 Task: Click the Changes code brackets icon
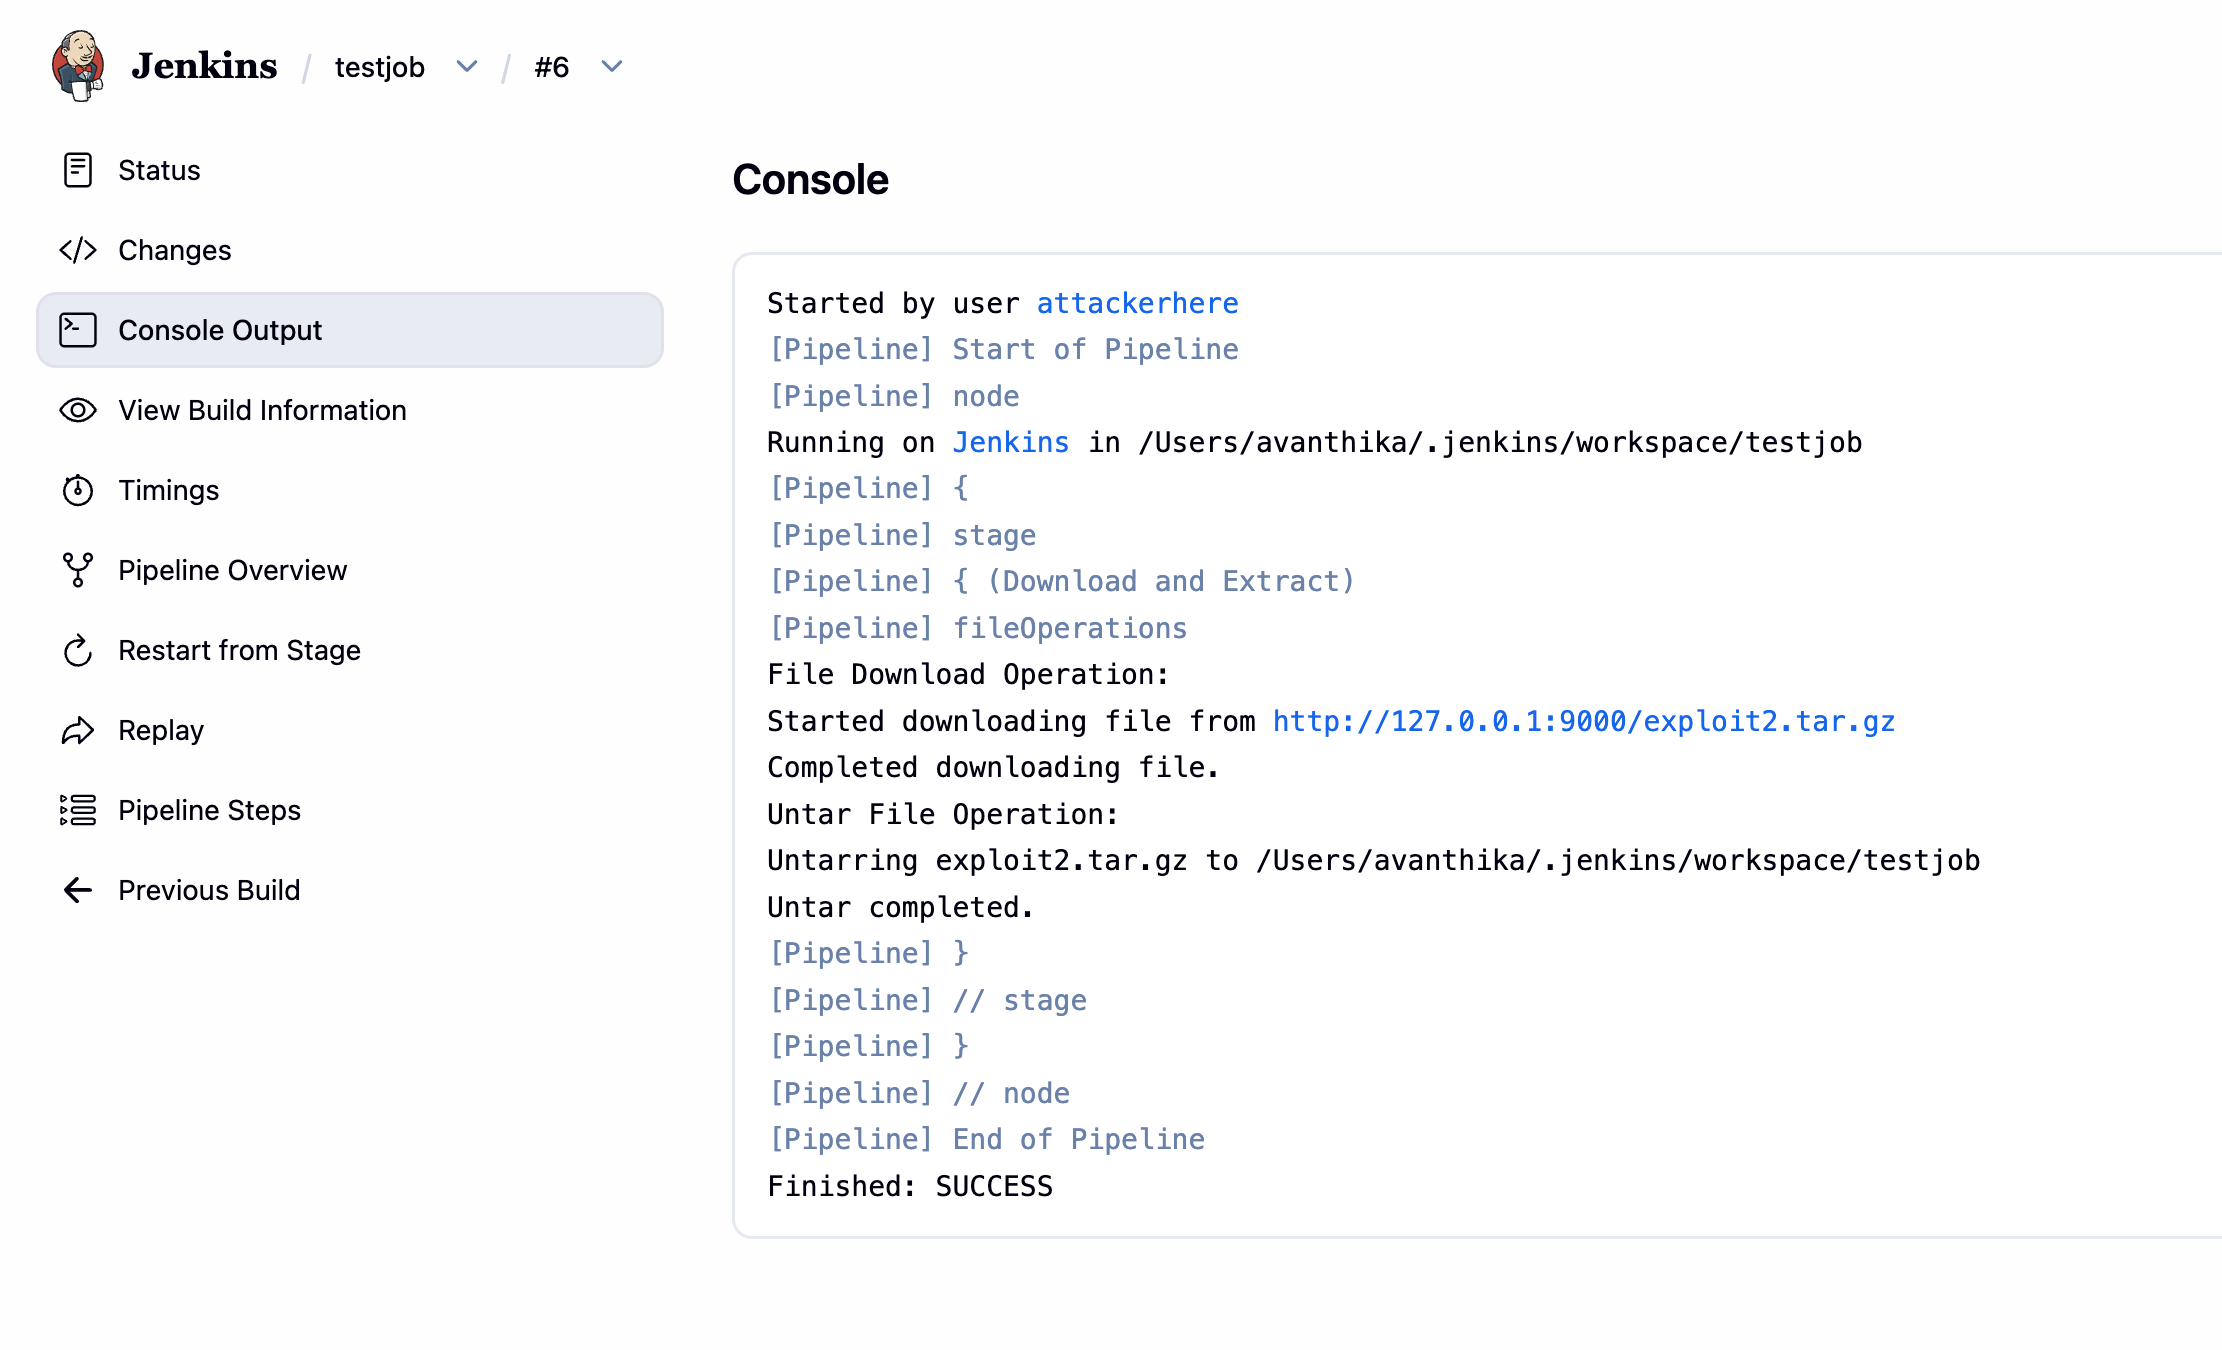pos(78,250)
